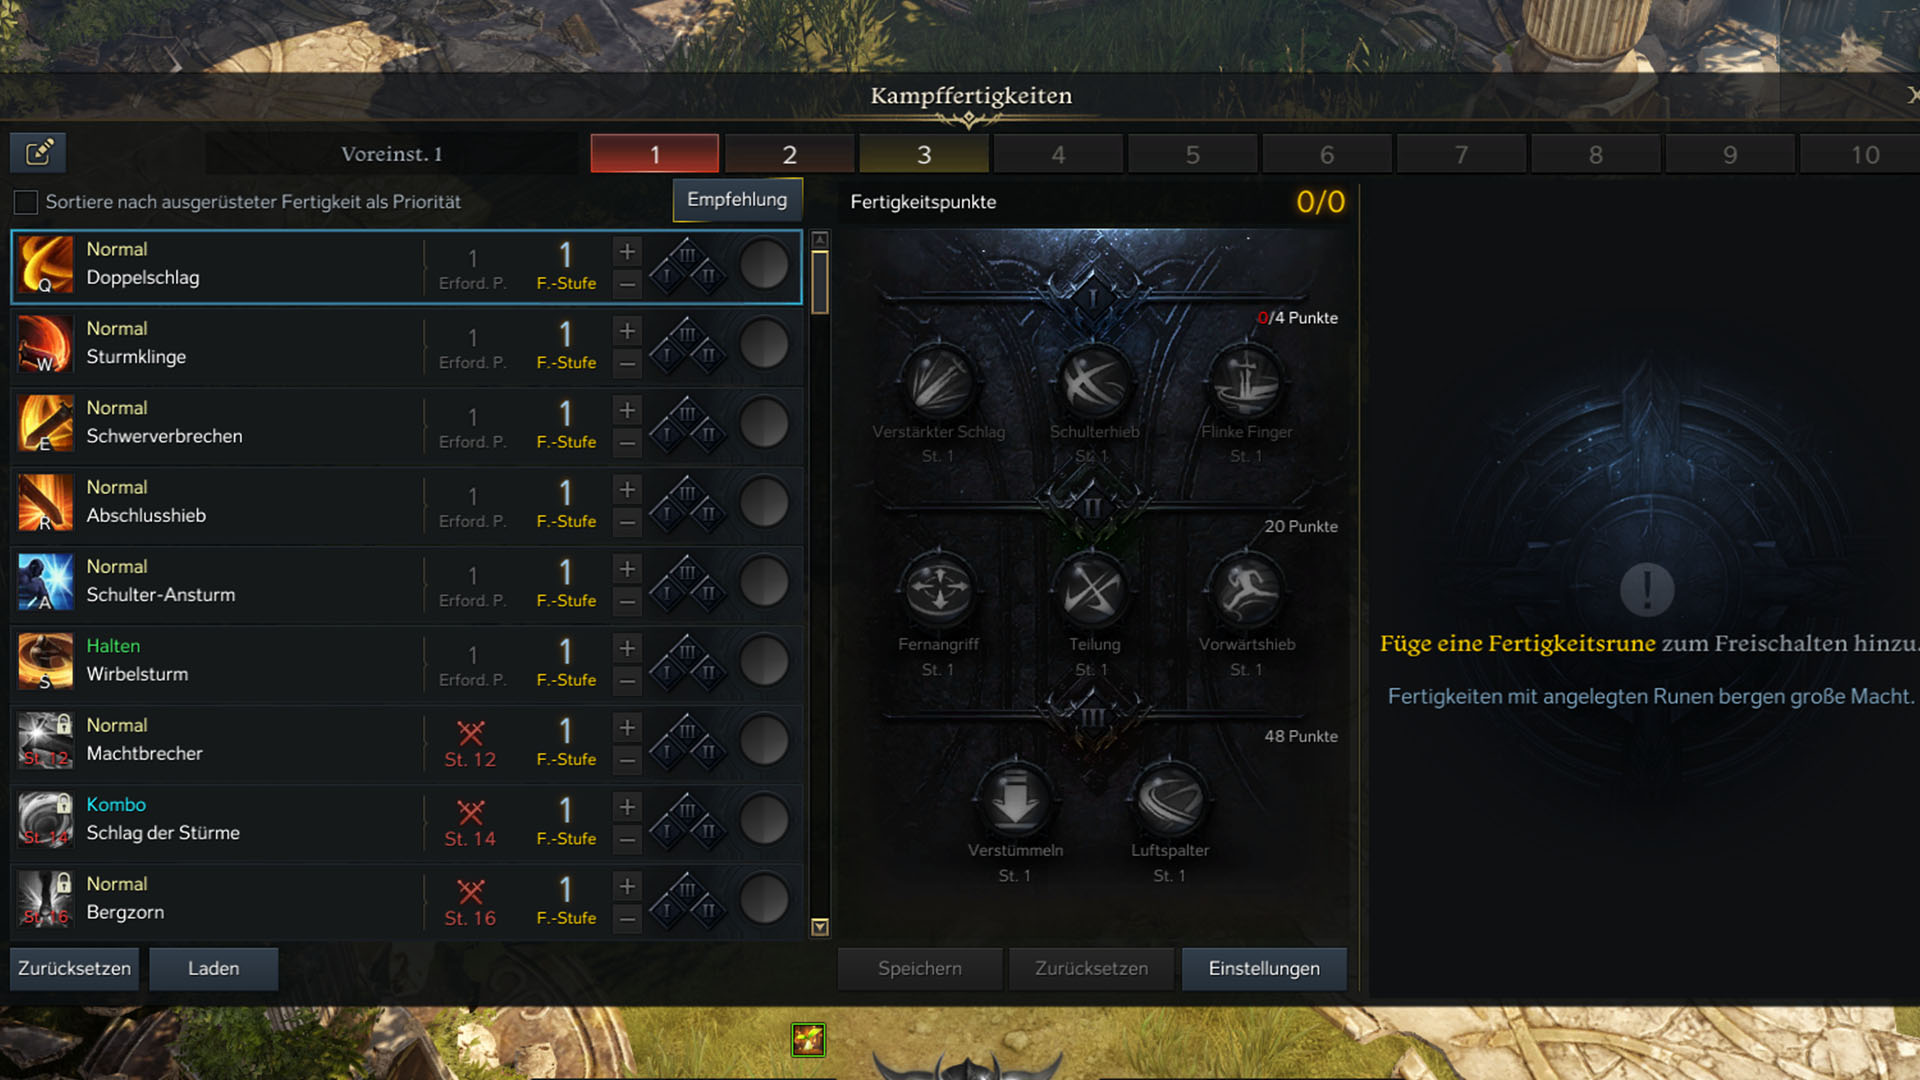Select the Wirbelsturm skill icon
The image size is (1920, 1080).
[x=46, y=661]
